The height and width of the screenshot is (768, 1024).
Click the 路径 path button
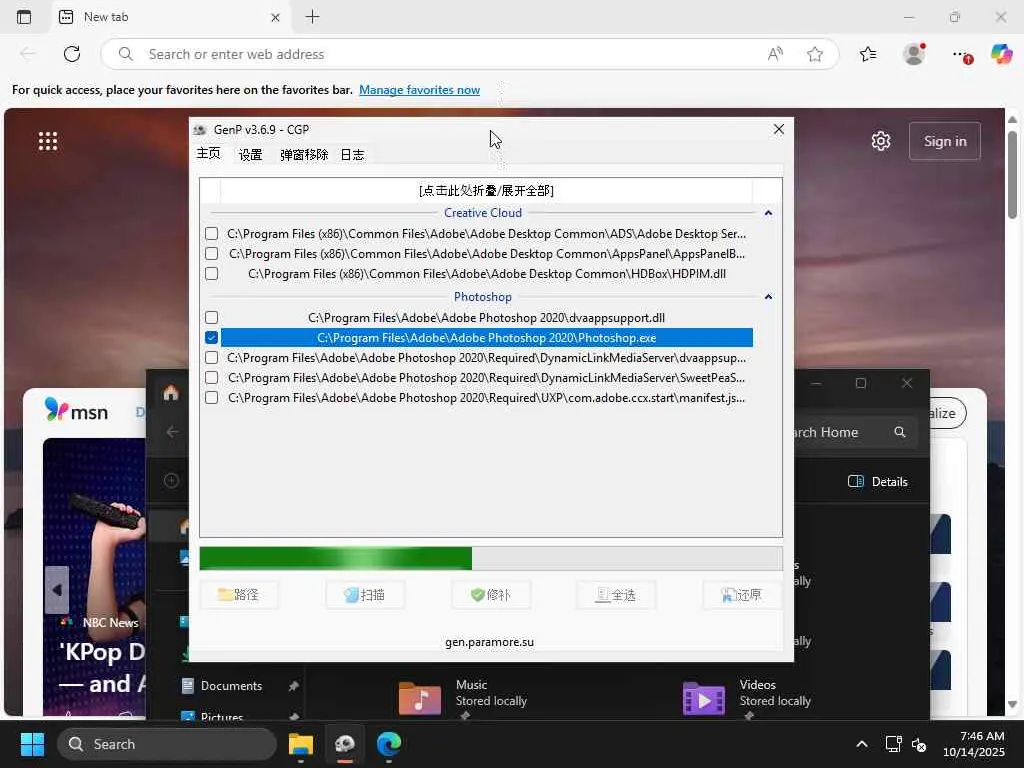(x=238, y=595)
